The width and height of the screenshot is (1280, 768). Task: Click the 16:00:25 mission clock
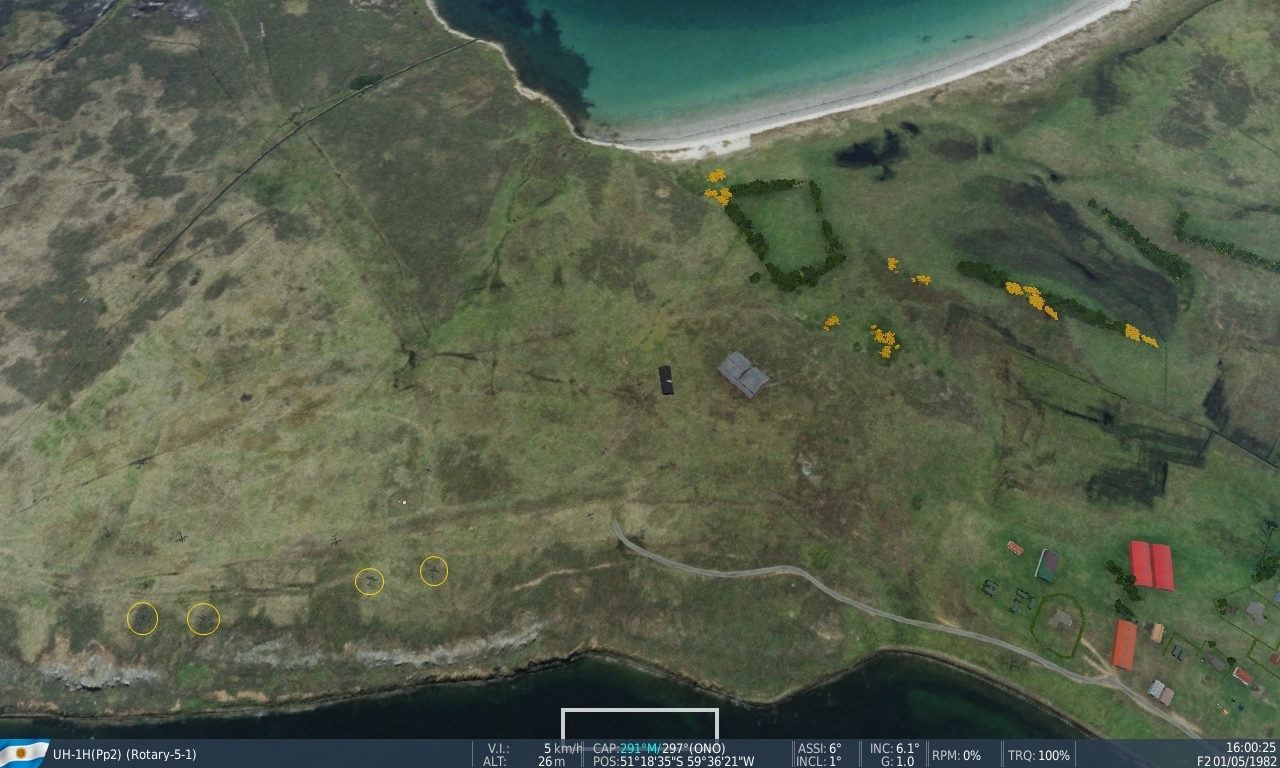pos(1251,748)
